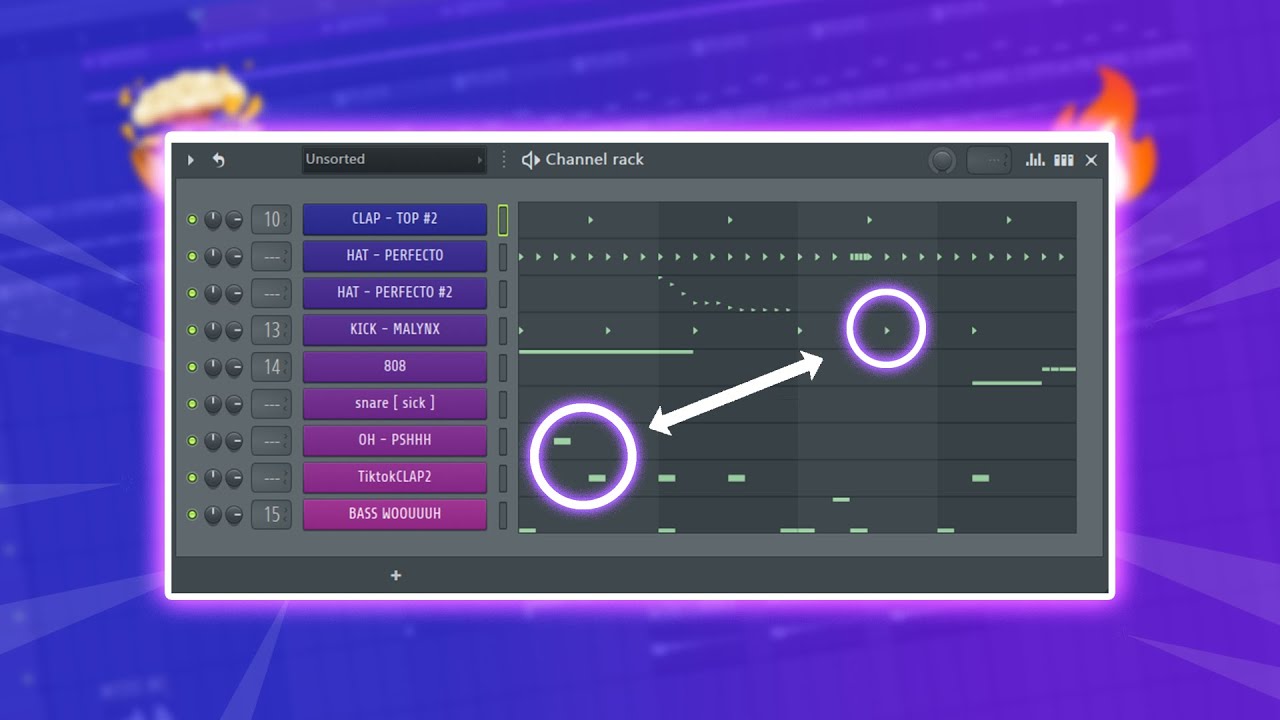Click the pan knob of CLAP - TOP #2

[213, 219]
